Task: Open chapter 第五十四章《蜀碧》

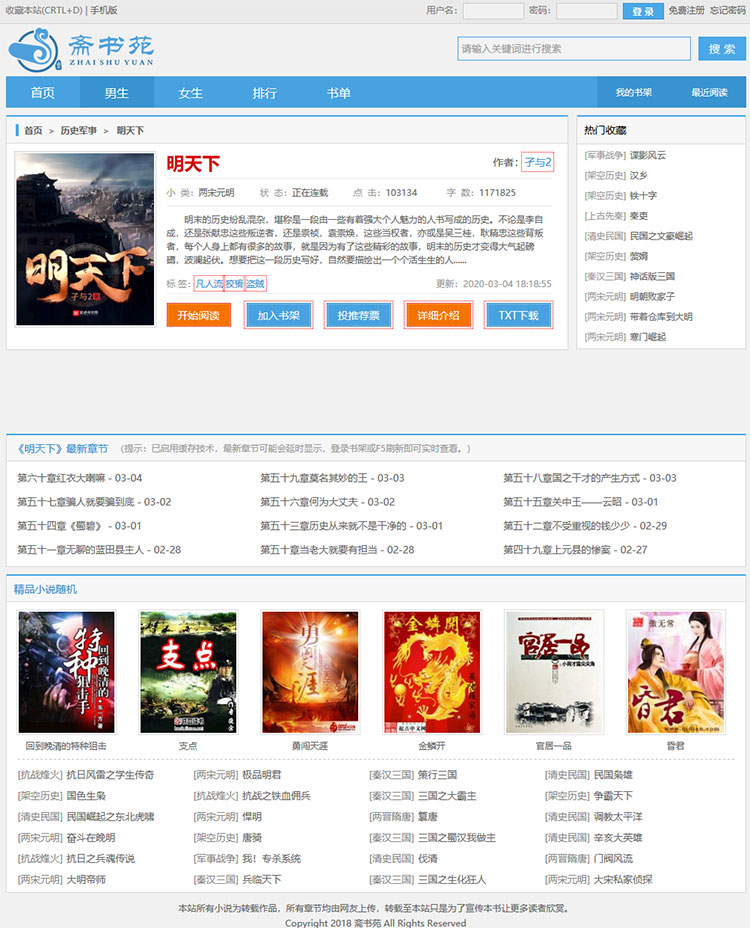Action: (x=60, y=526)
